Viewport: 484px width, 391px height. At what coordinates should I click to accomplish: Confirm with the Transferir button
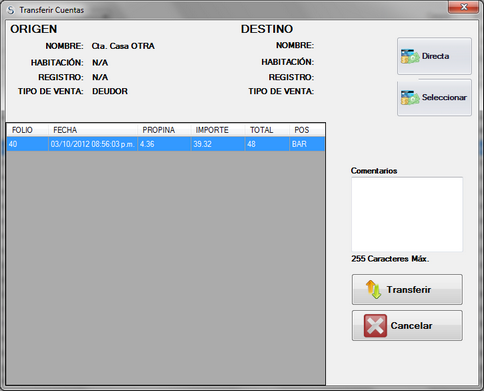point(407,289)
